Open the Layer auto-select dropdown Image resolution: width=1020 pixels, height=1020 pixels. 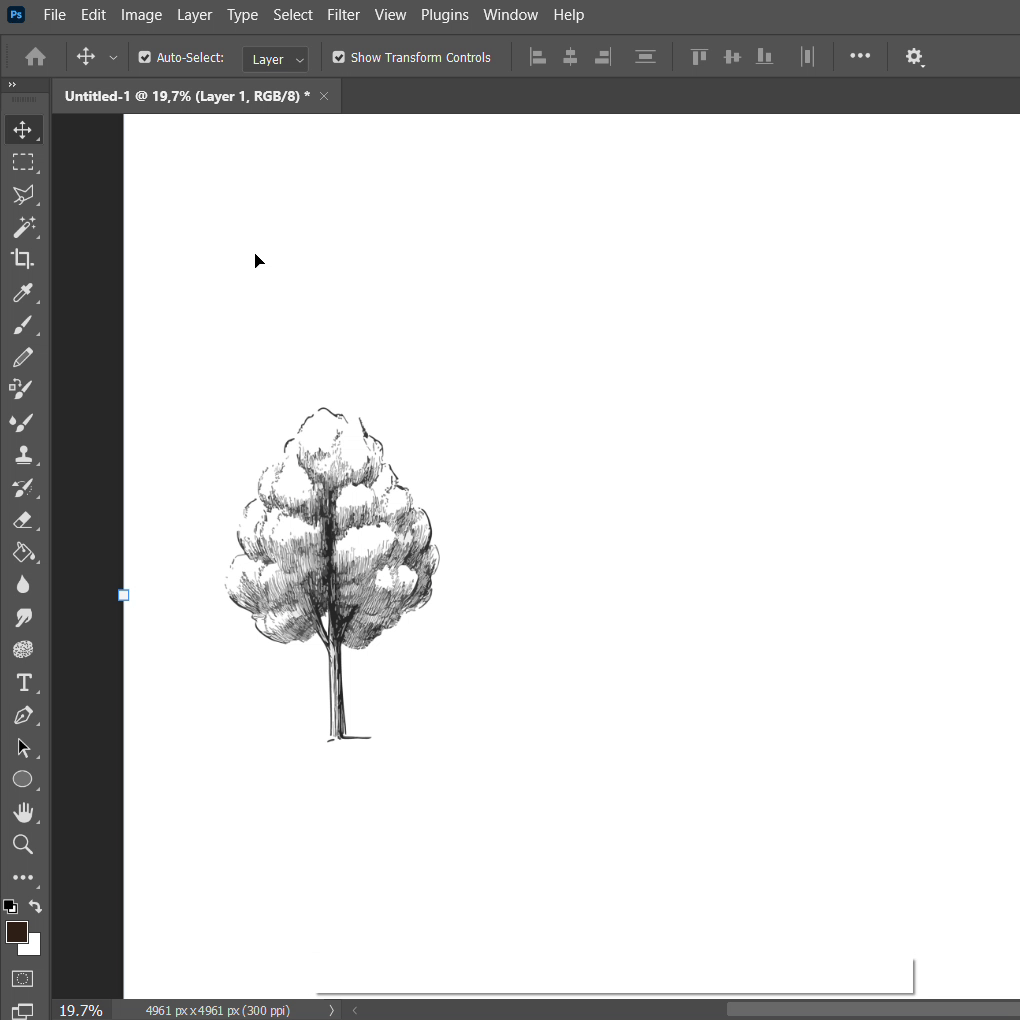(275, 59)
